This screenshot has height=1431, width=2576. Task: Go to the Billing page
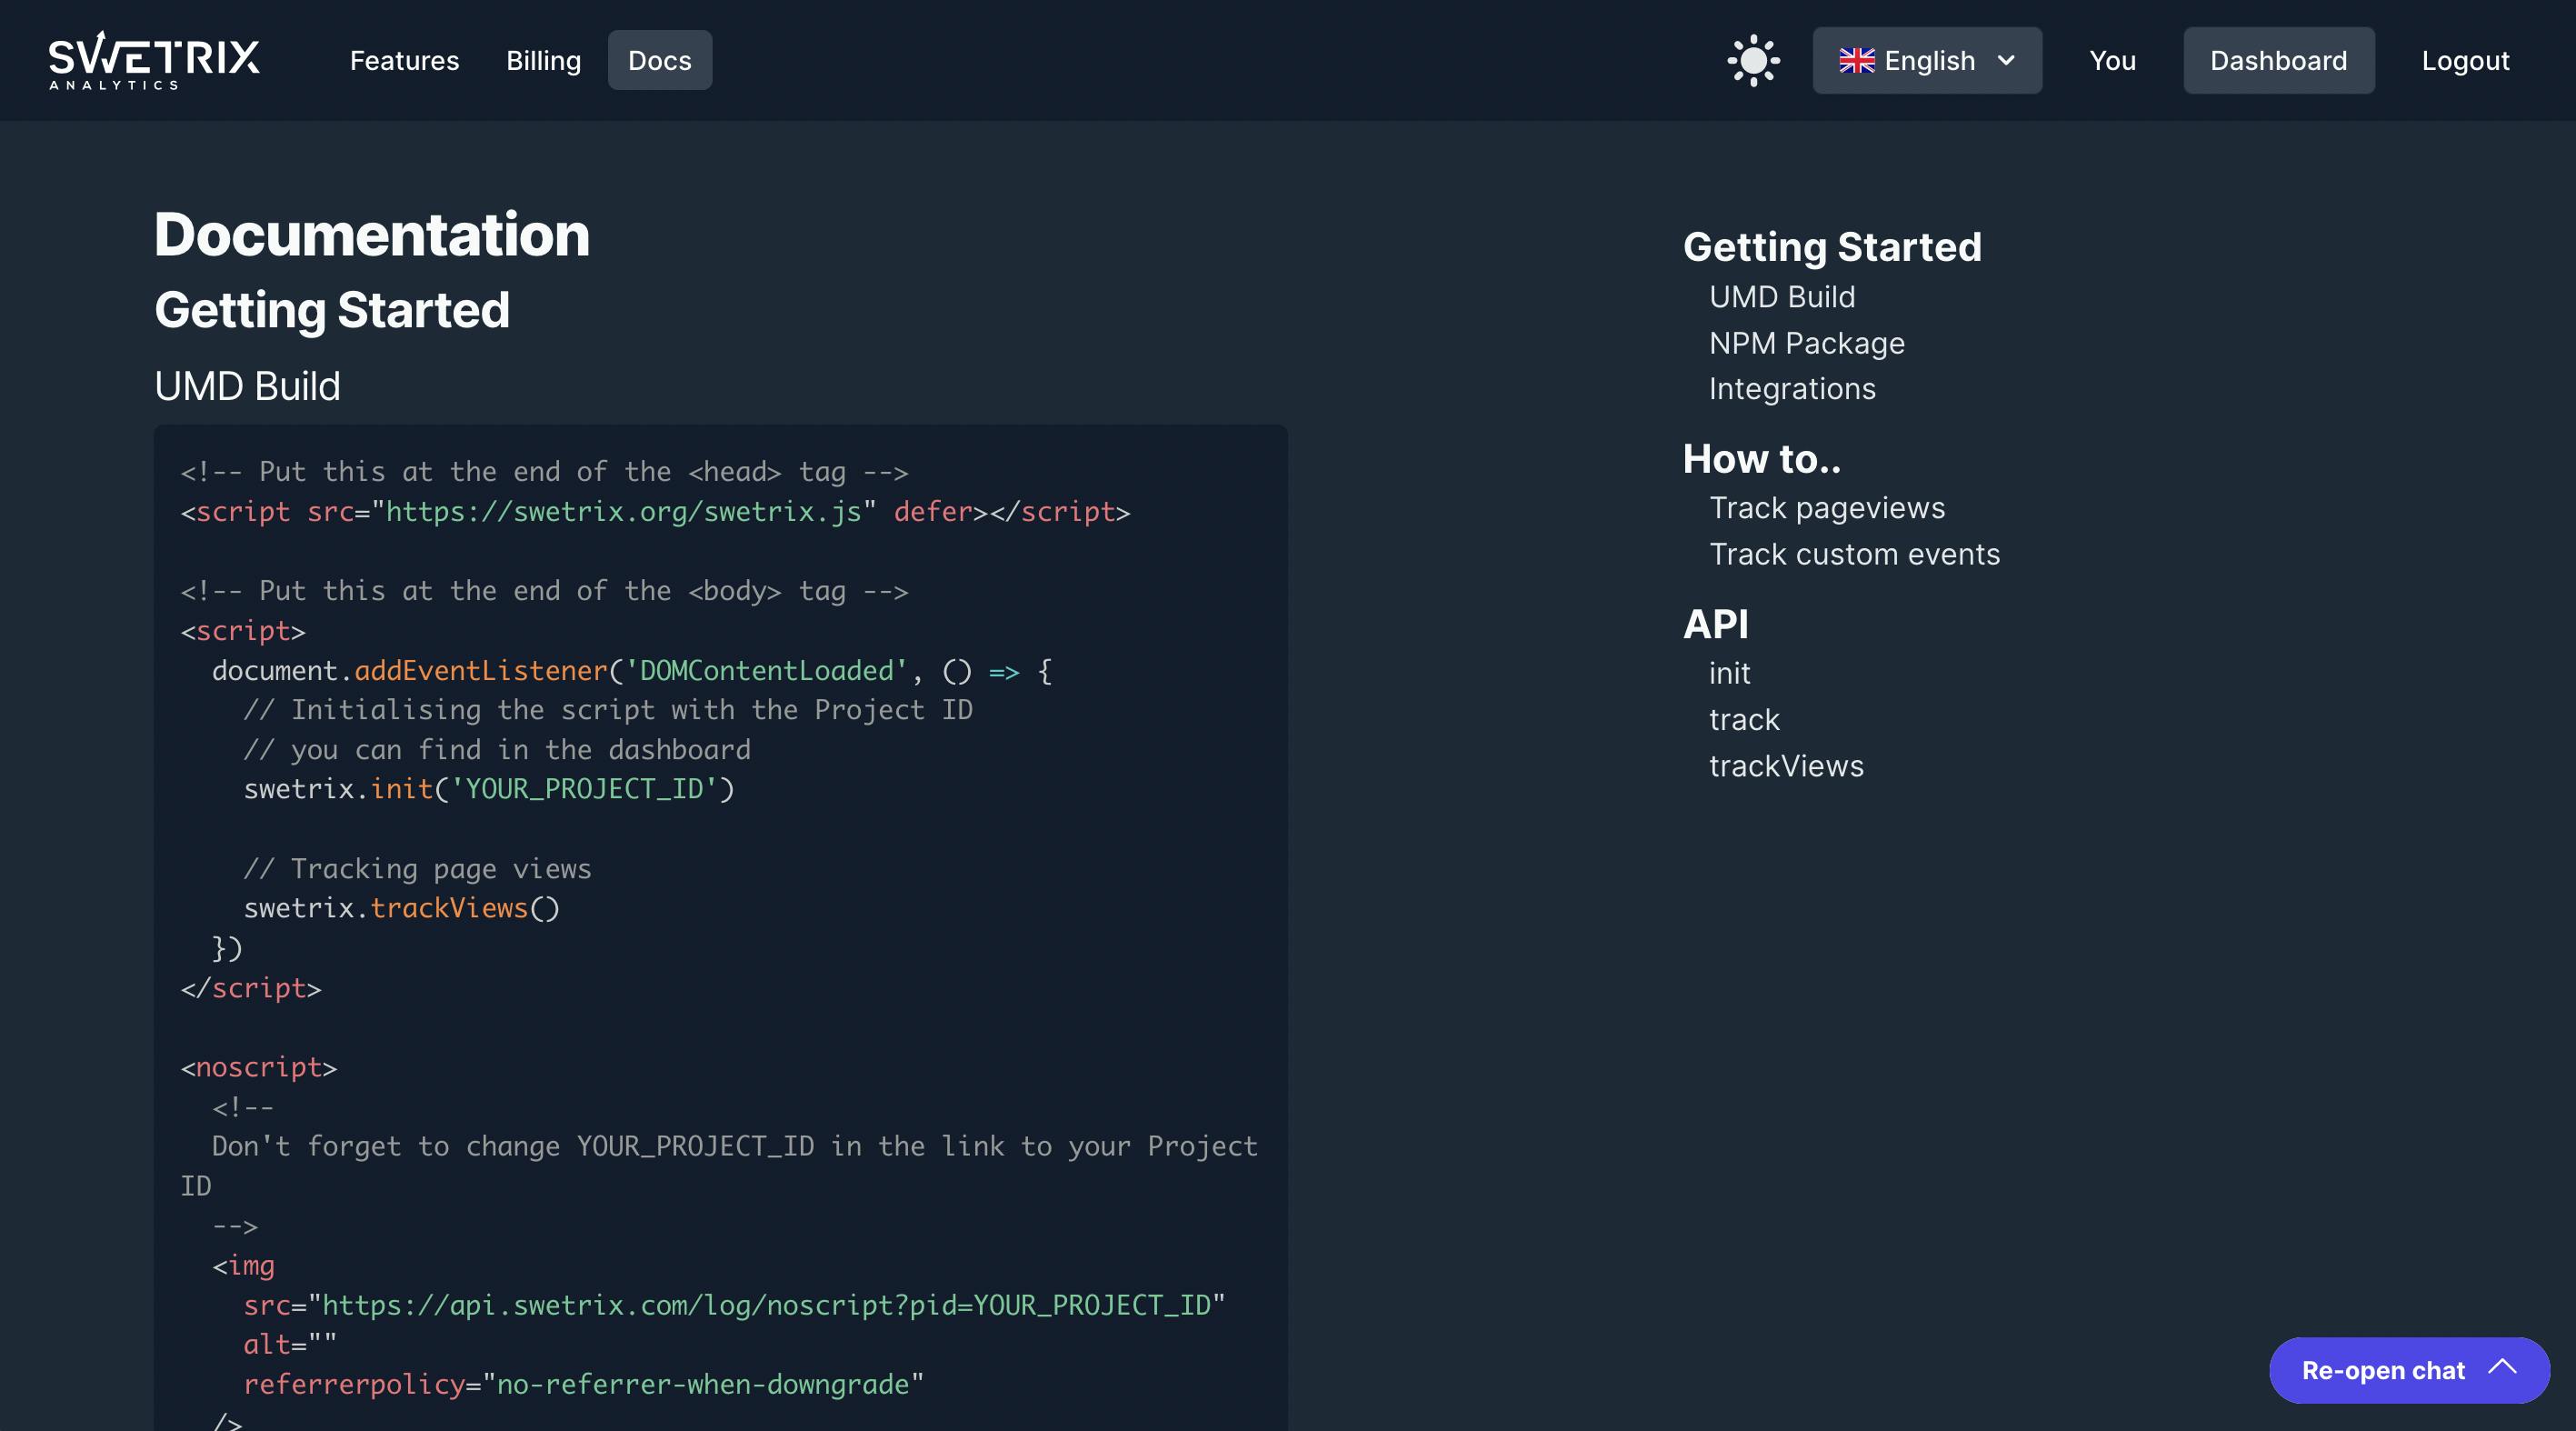click(543, 61)
